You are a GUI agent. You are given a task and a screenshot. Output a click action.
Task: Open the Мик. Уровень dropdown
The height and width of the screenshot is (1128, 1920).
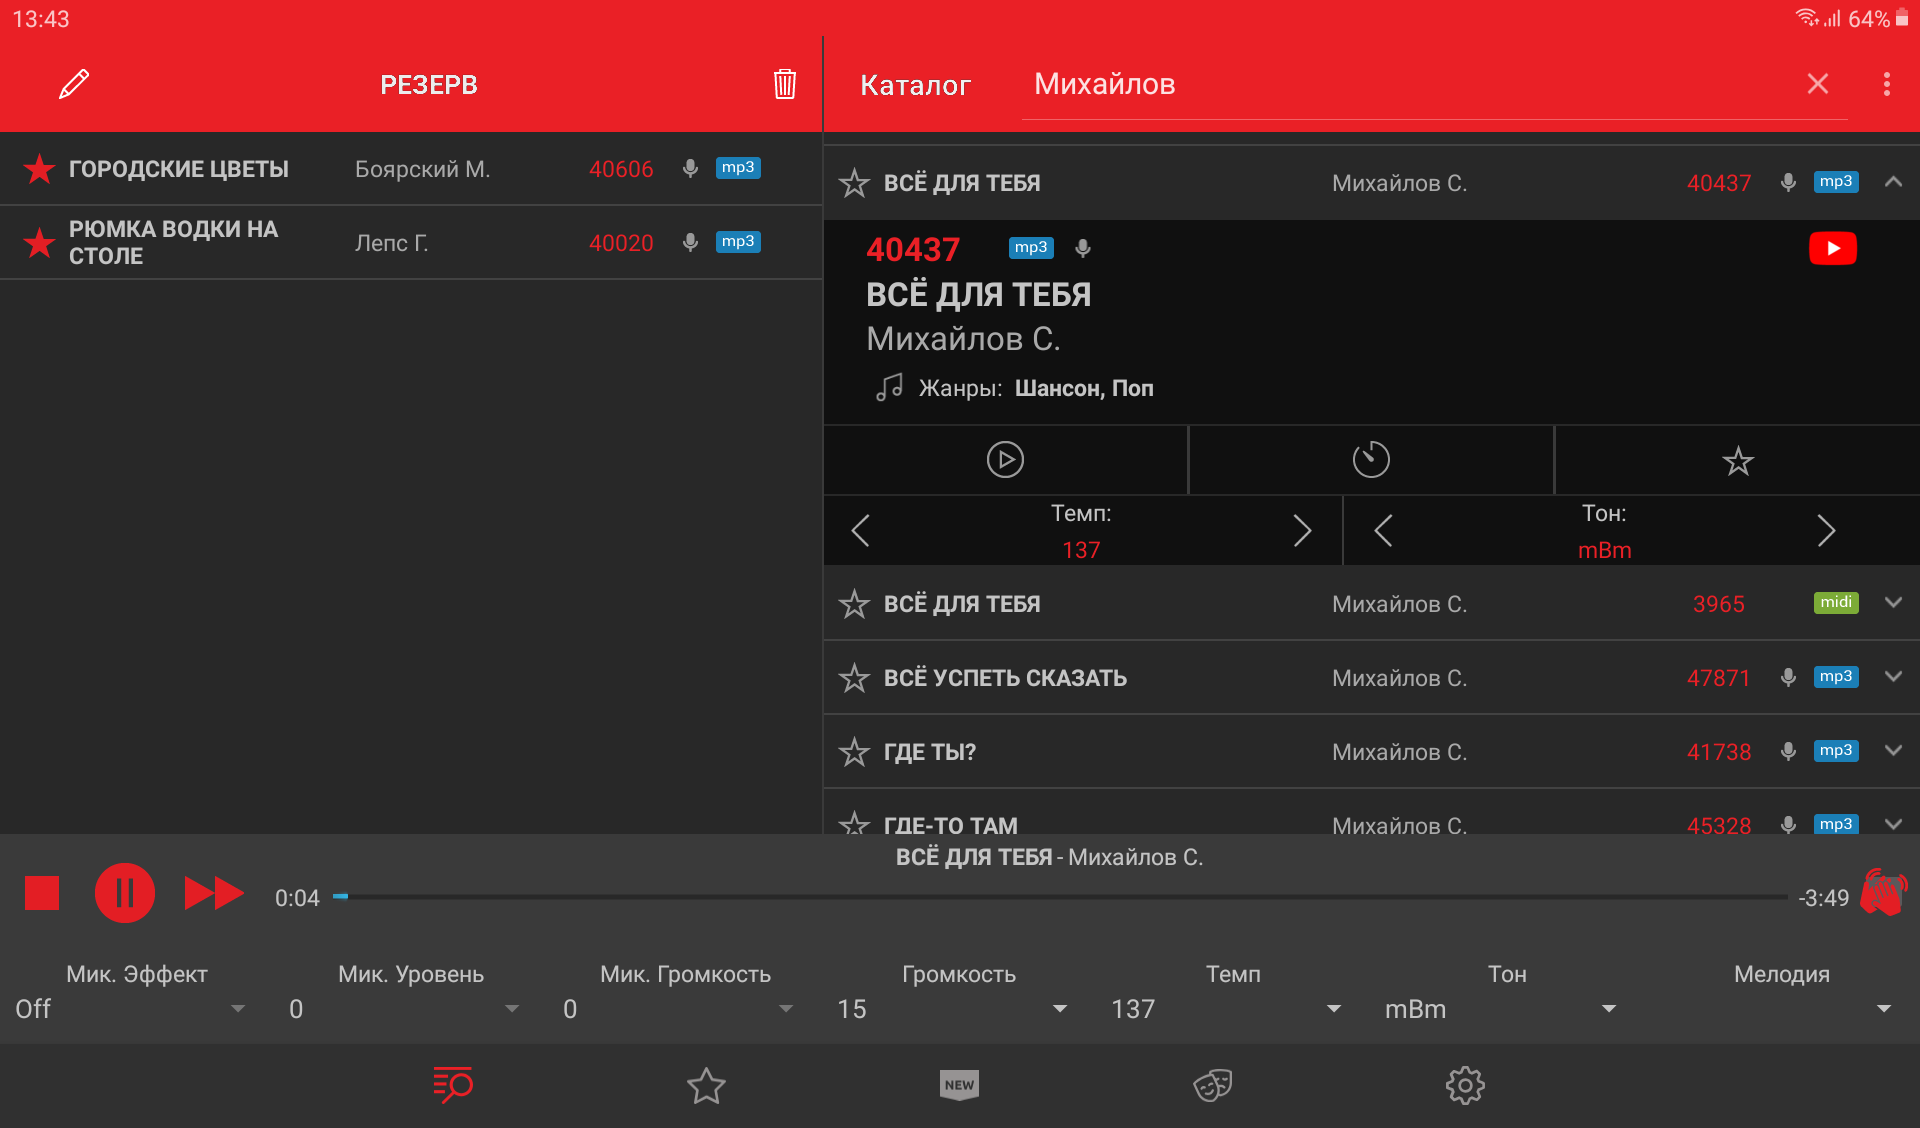click(x=404, y=1009)
